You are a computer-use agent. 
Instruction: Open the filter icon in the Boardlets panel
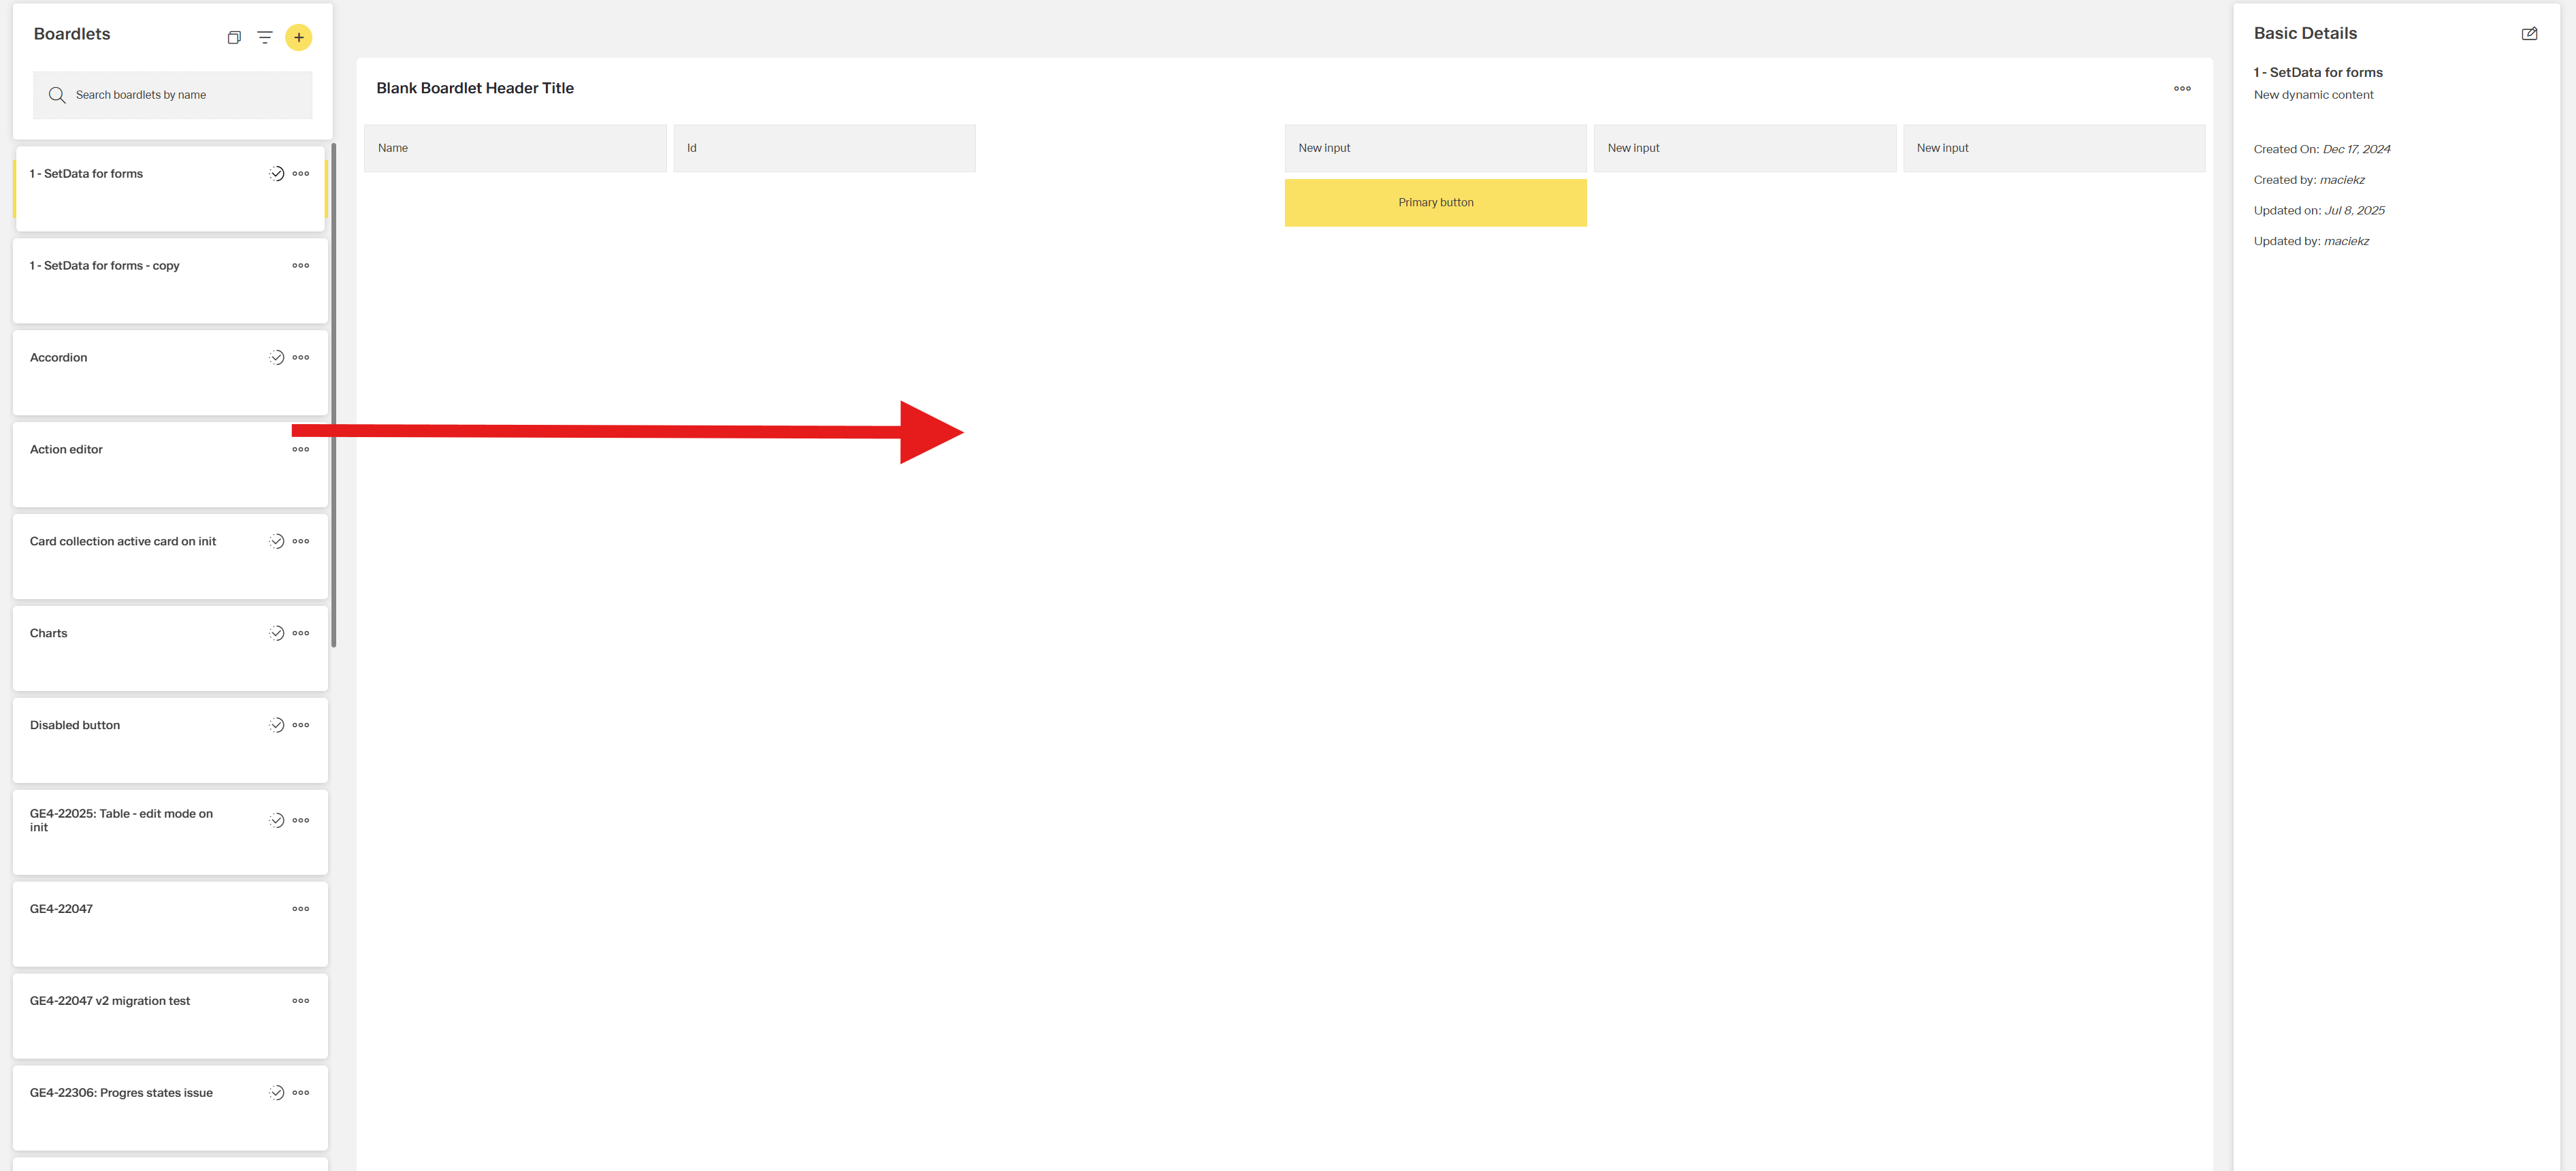263,37
